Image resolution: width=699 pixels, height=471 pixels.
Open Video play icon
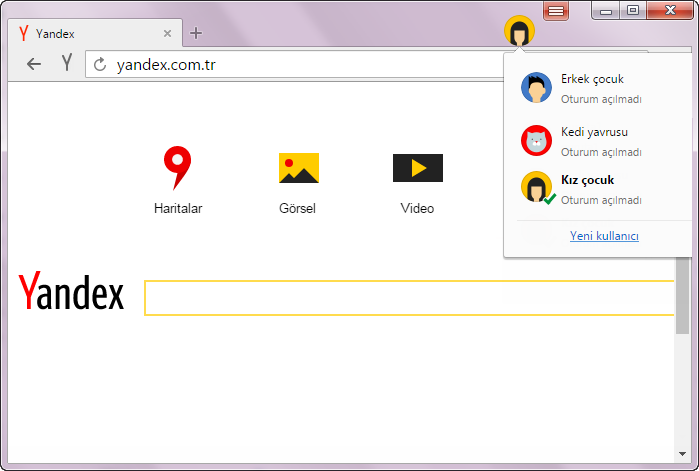(x=418, y=168)
